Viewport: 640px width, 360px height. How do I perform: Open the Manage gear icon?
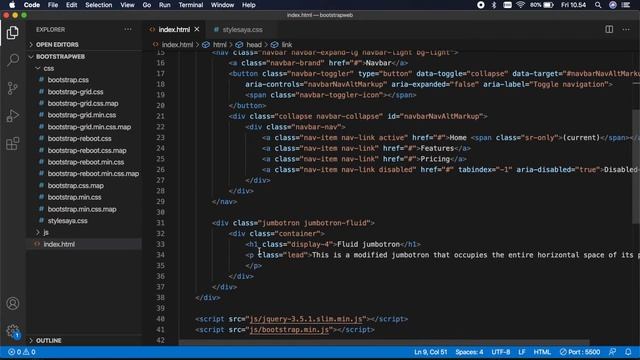point(13,331)
